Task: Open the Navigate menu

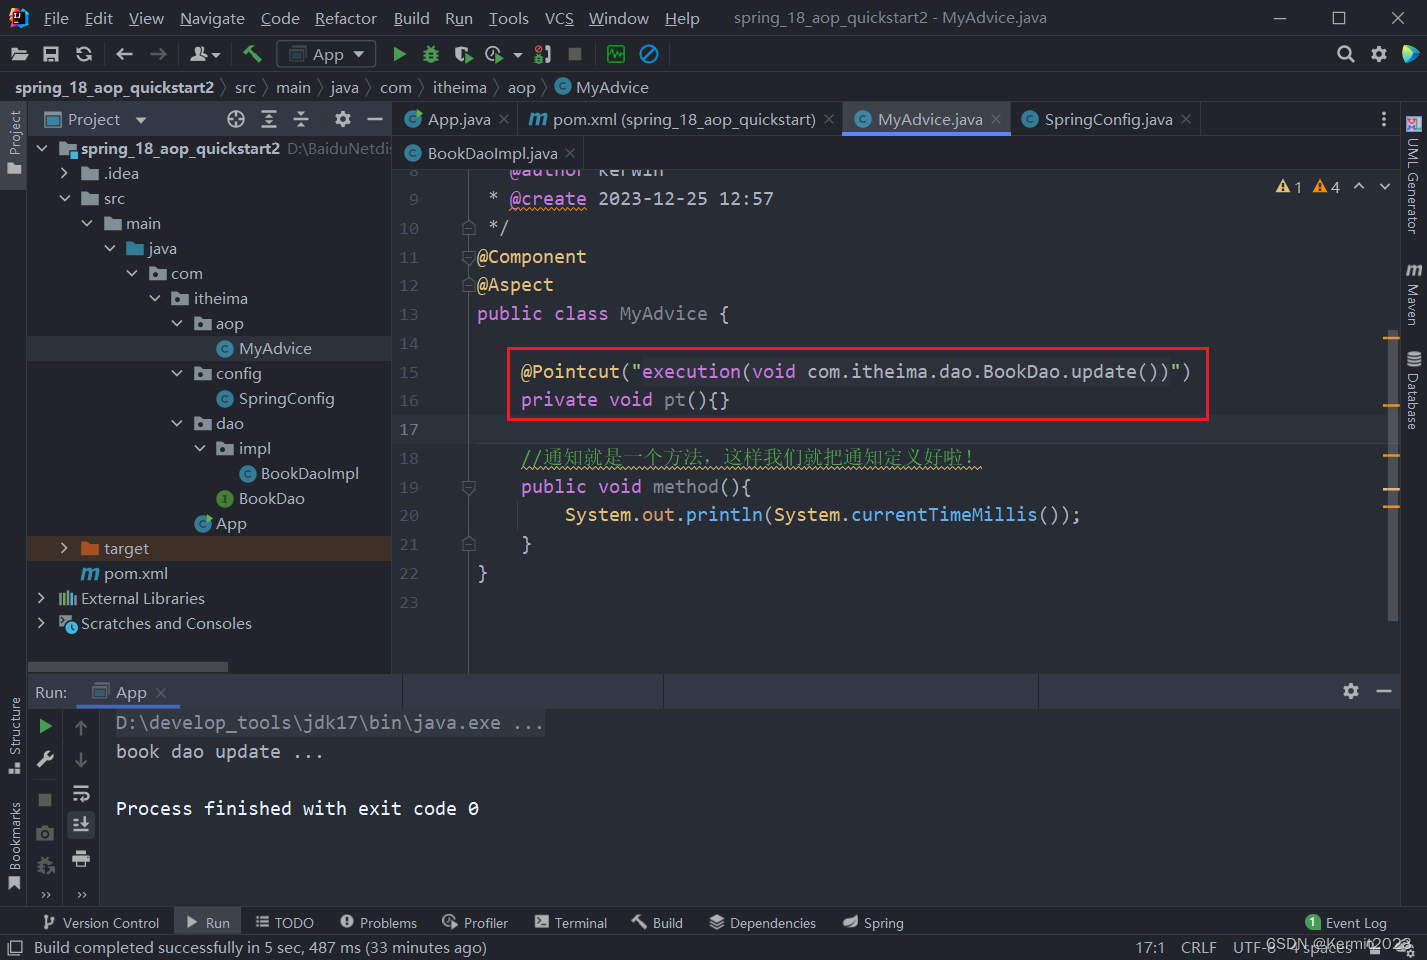Action: [x=212, y=18]
